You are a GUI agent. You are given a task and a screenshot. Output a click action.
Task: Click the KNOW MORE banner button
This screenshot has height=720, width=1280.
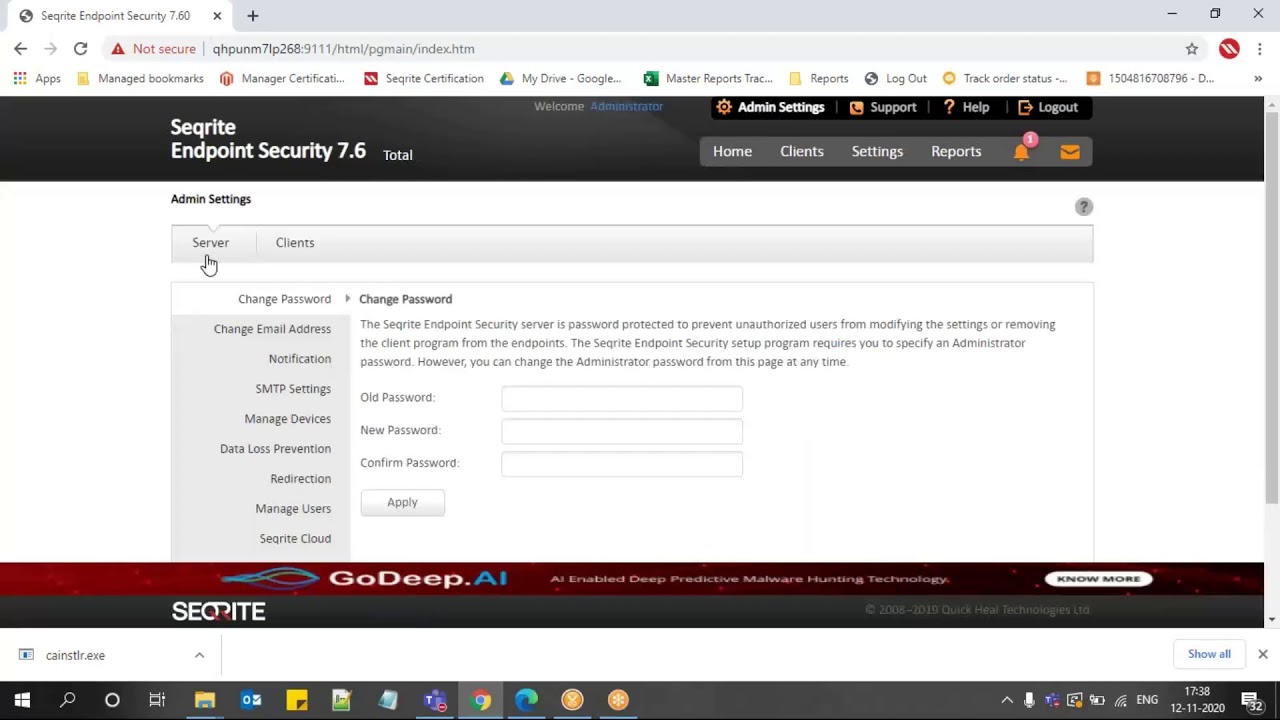click(x=1098, y=579)
